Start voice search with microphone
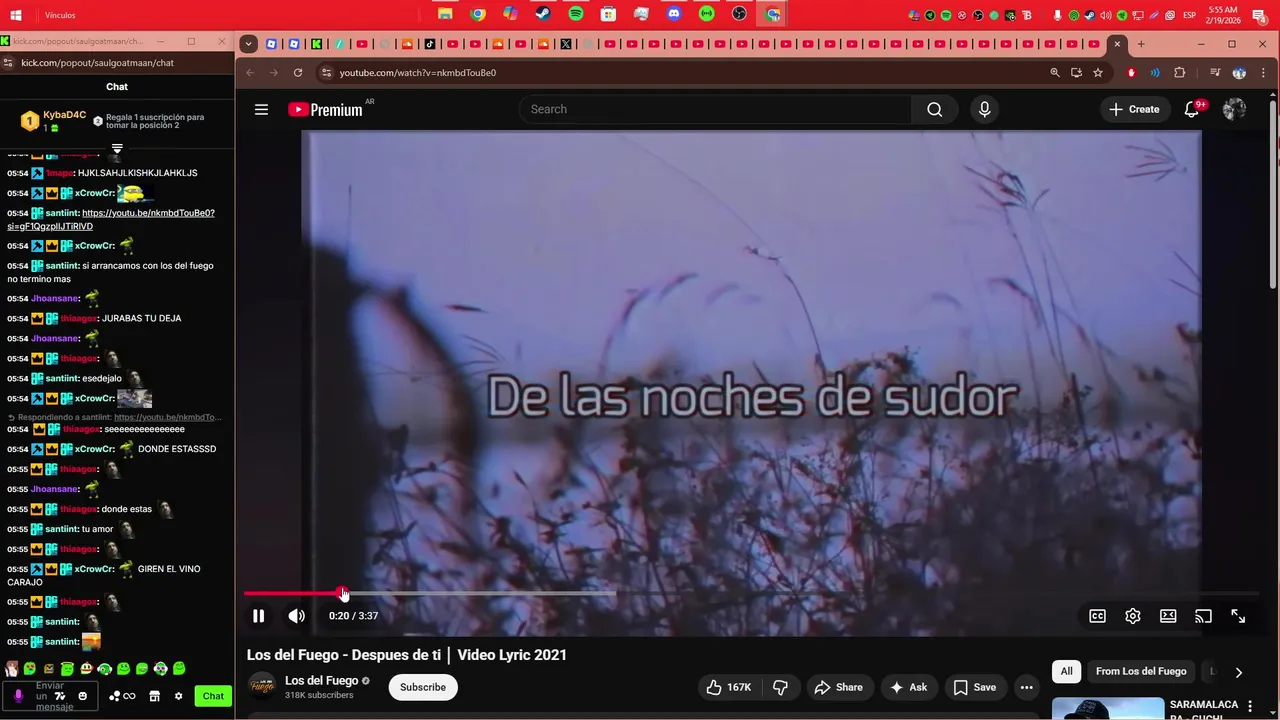Image resolution: width=1280 pixels, height=720 pixels. (985, 109)
